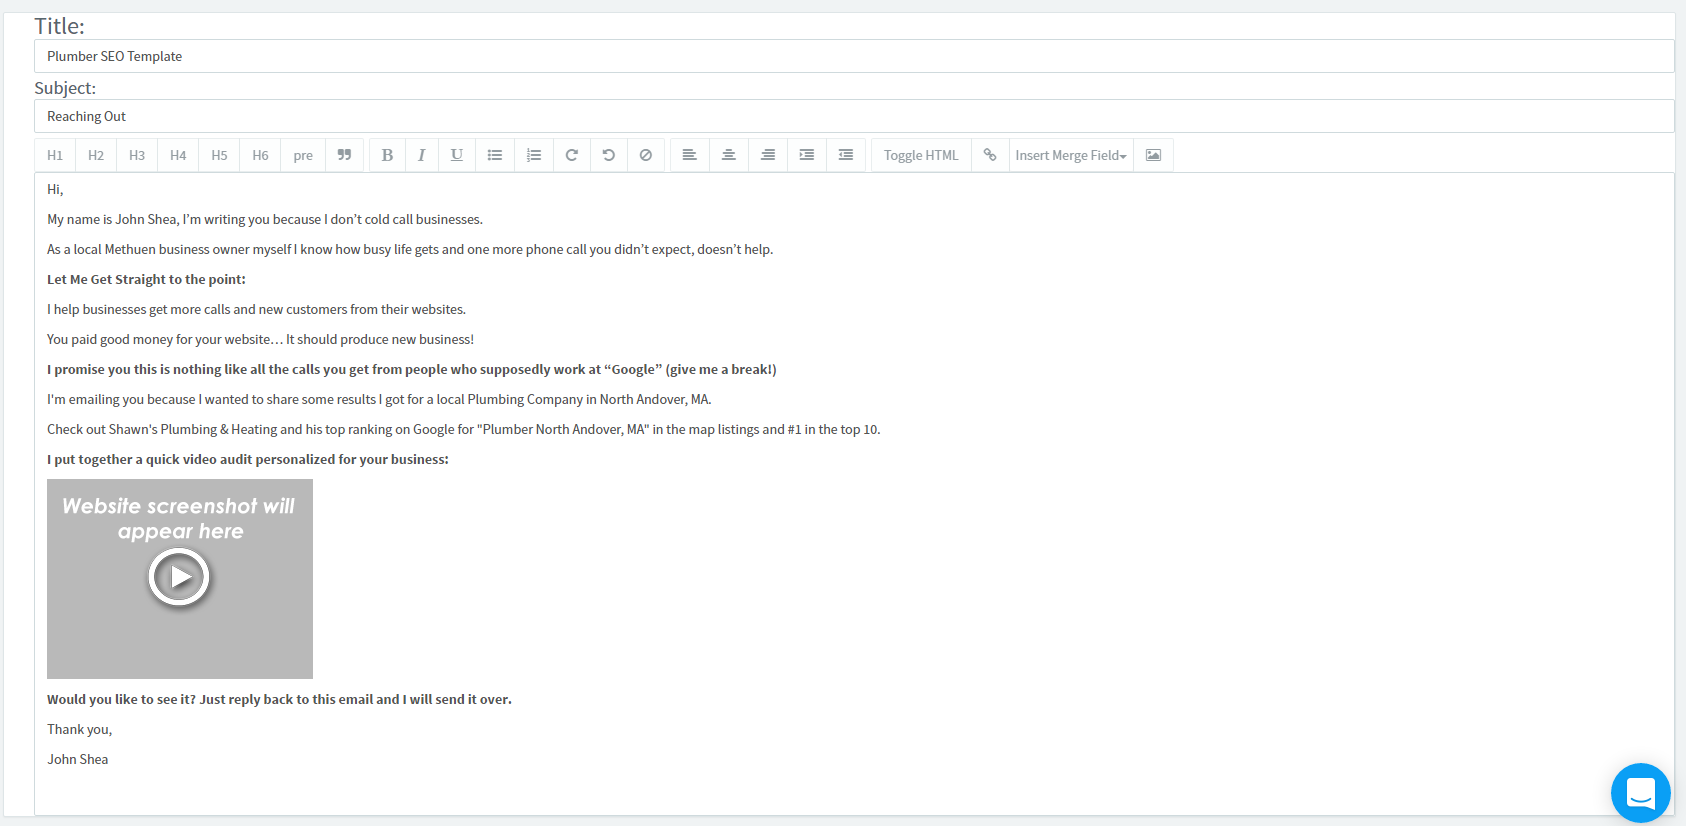Center align the text
Image resolution: width=1686 pixels, height=826 pixels.
(x=729, y=155)
